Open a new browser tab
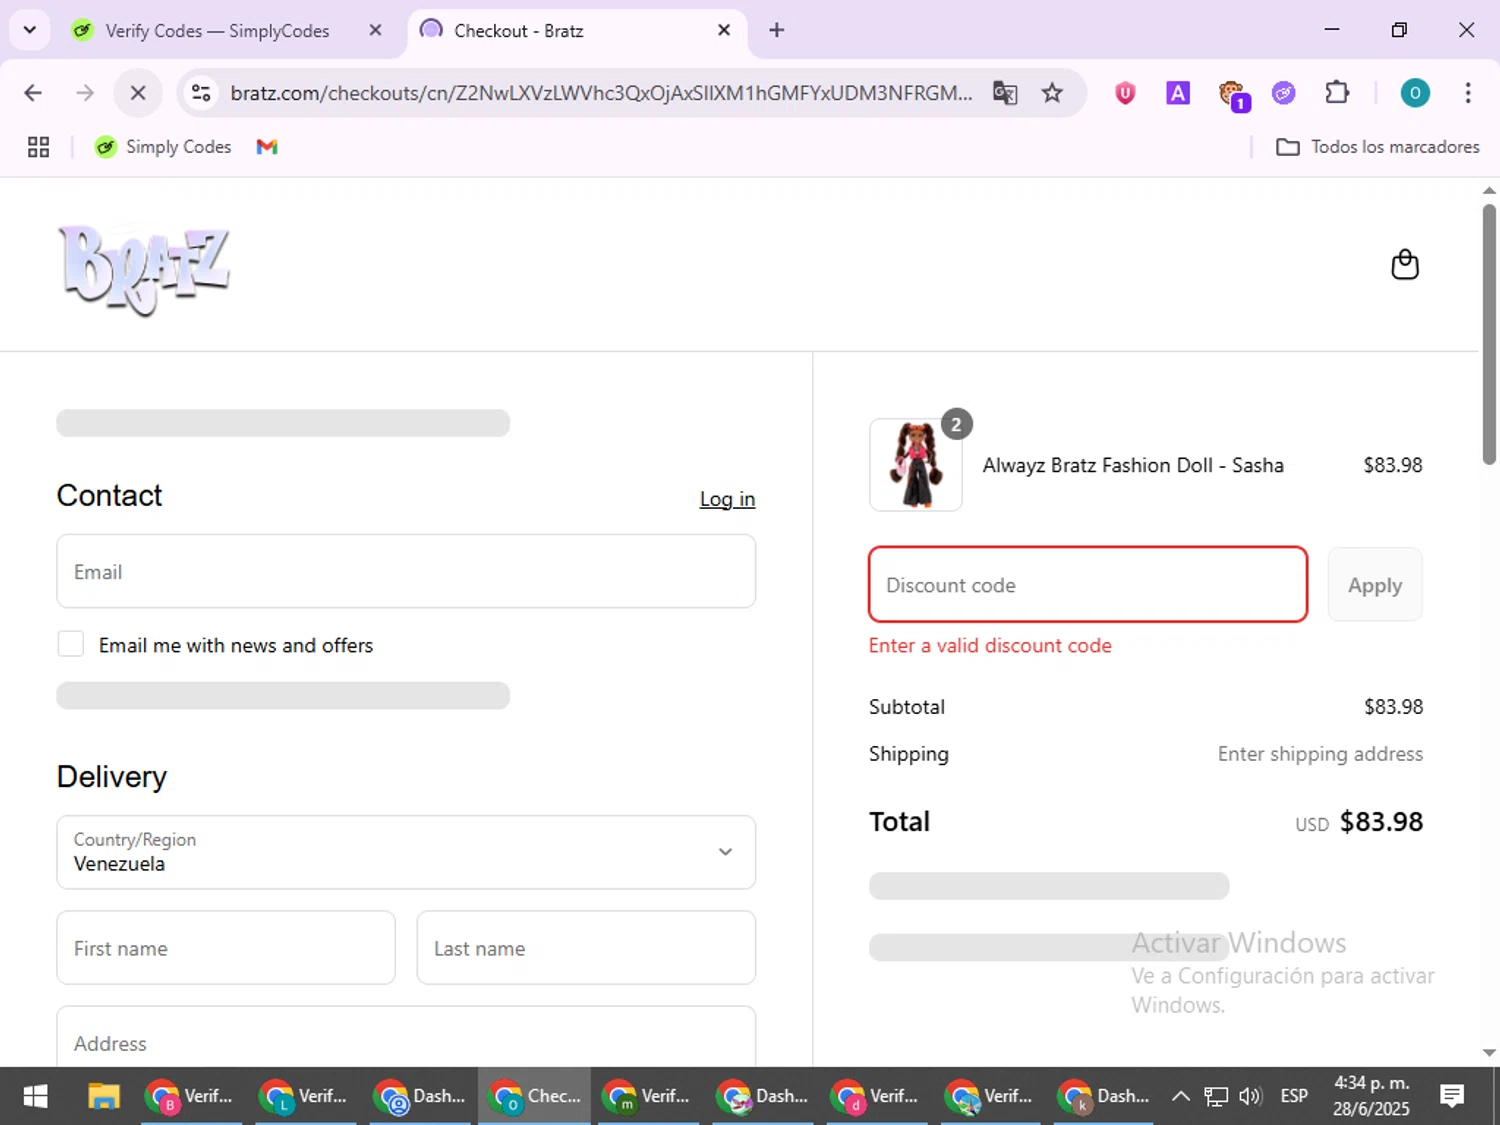This screenshot has height=1125, width=1500. (x=777, y=30)
